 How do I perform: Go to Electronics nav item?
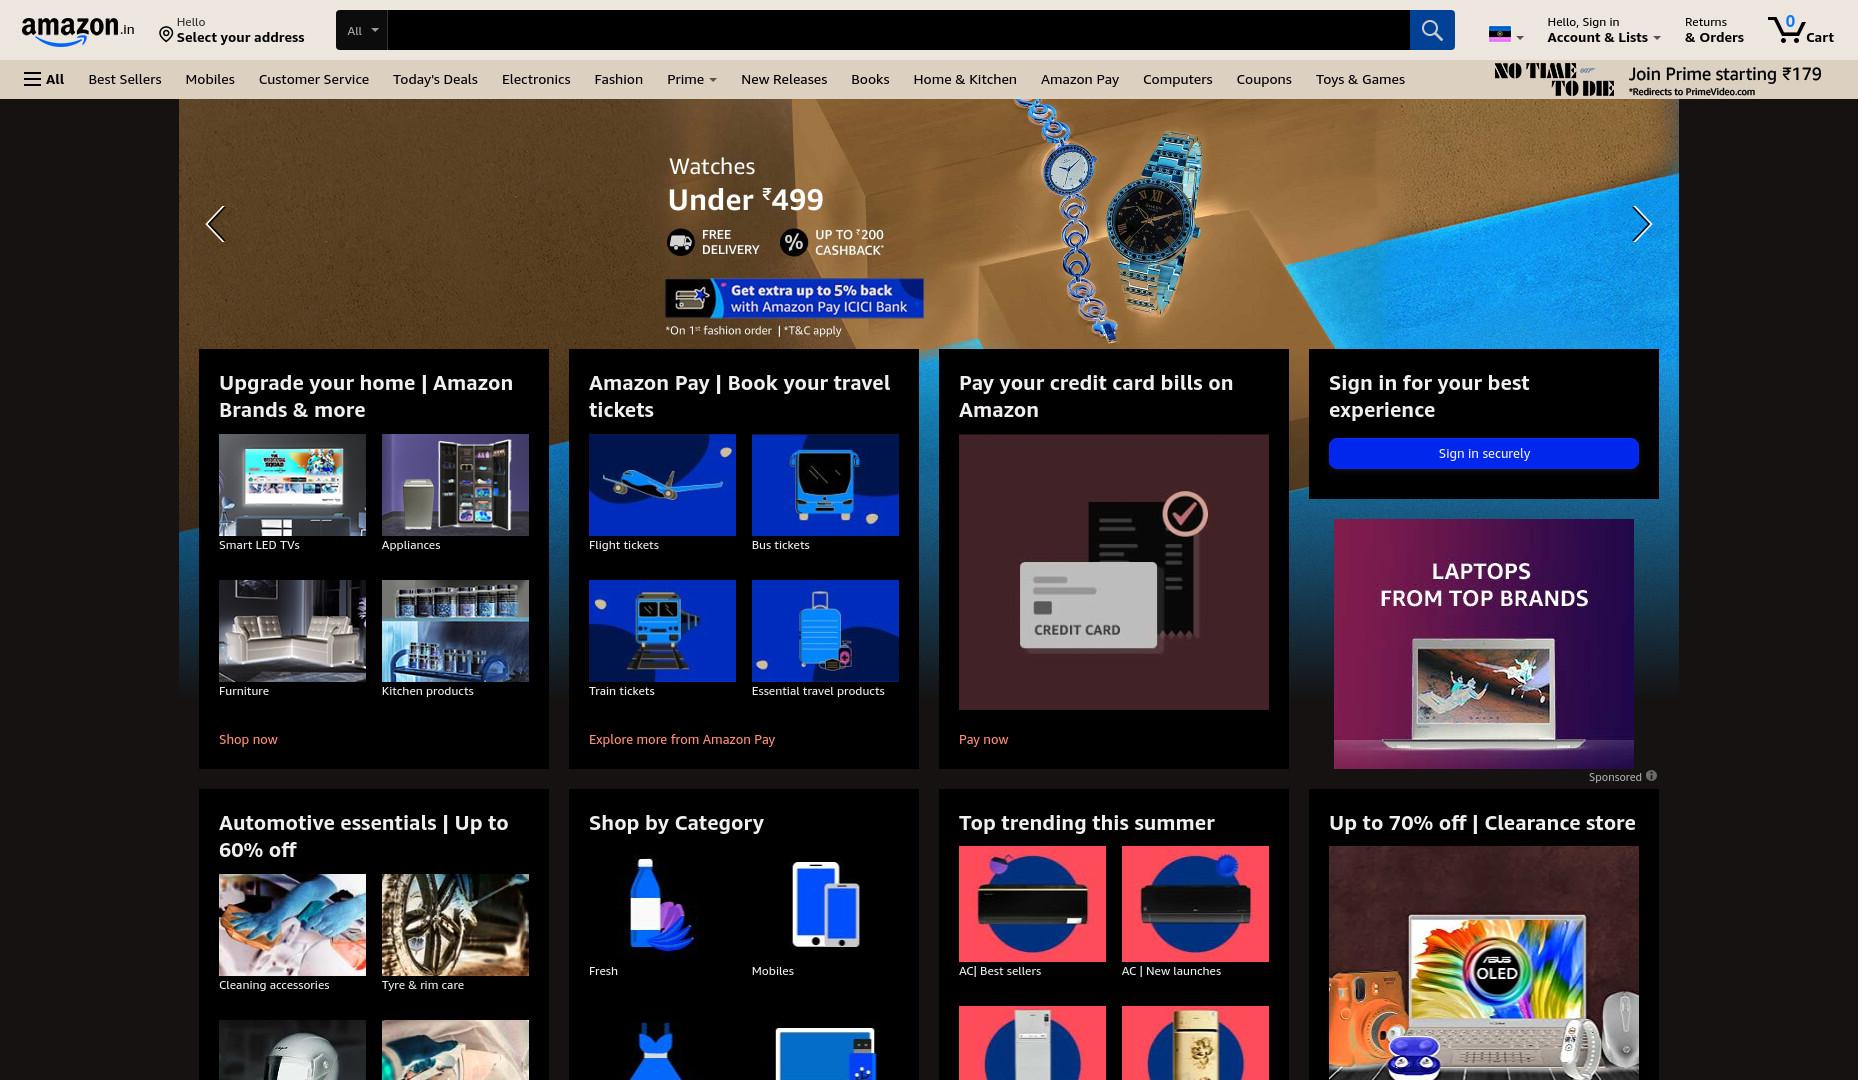point(536,79)
